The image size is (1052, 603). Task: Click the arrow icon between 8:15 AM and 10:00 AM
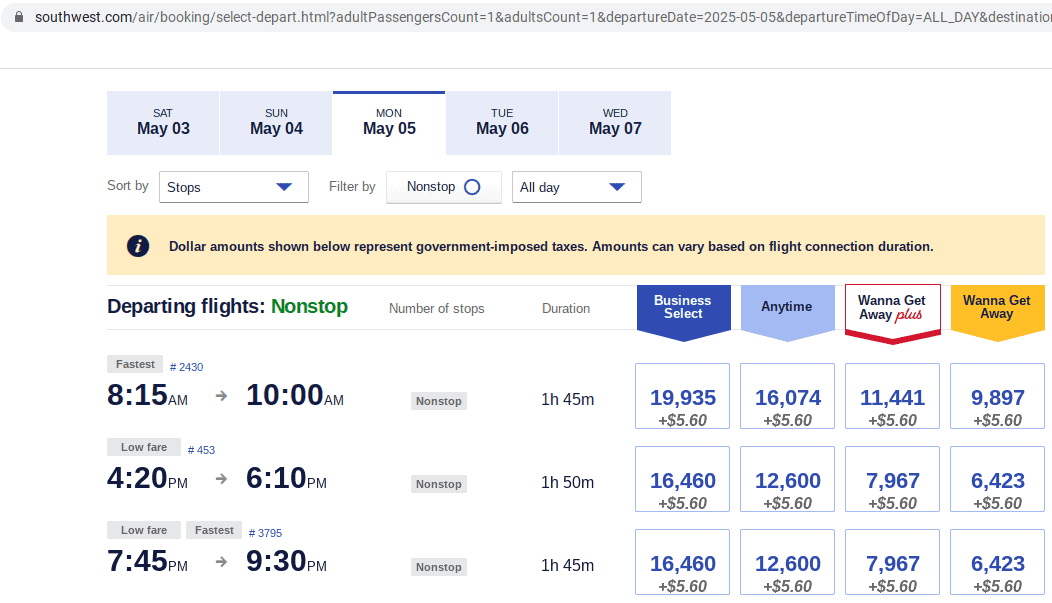click(220, 396)
